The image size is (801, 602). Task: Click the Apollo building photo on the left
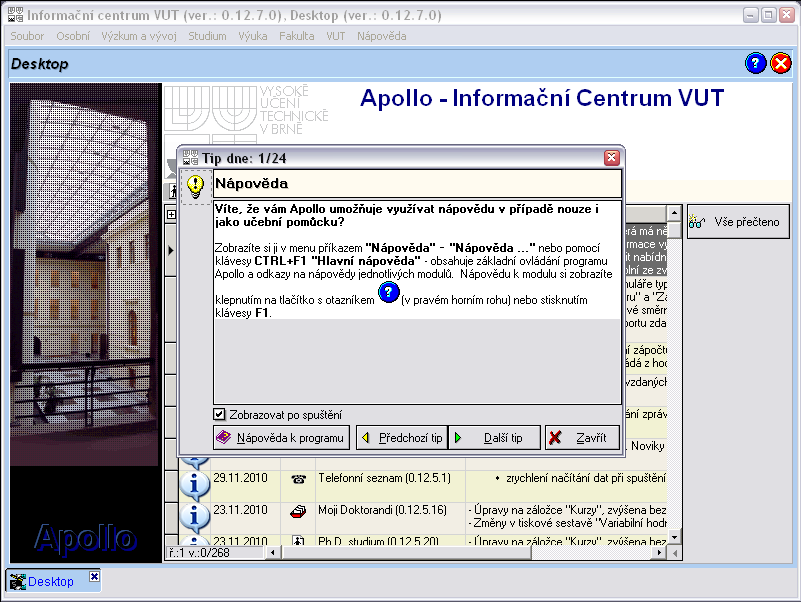tap(85, 274)
